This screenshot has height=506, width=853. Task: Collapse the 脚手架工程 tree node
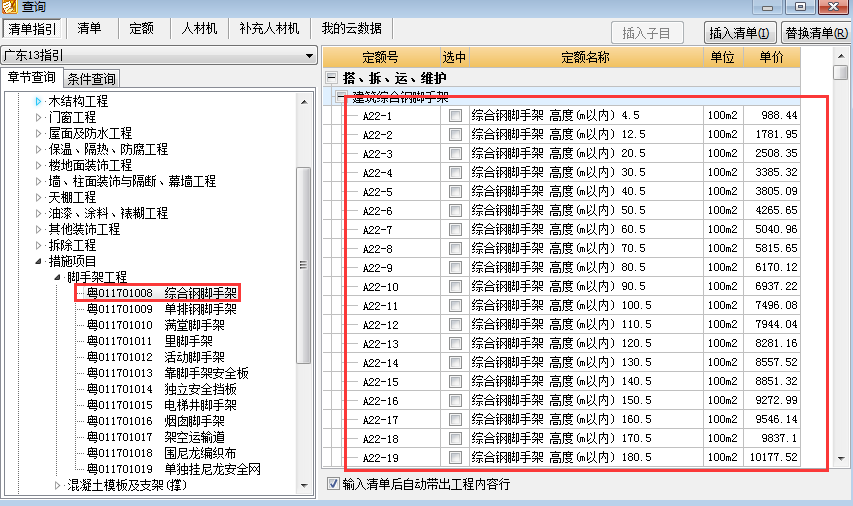57,277
